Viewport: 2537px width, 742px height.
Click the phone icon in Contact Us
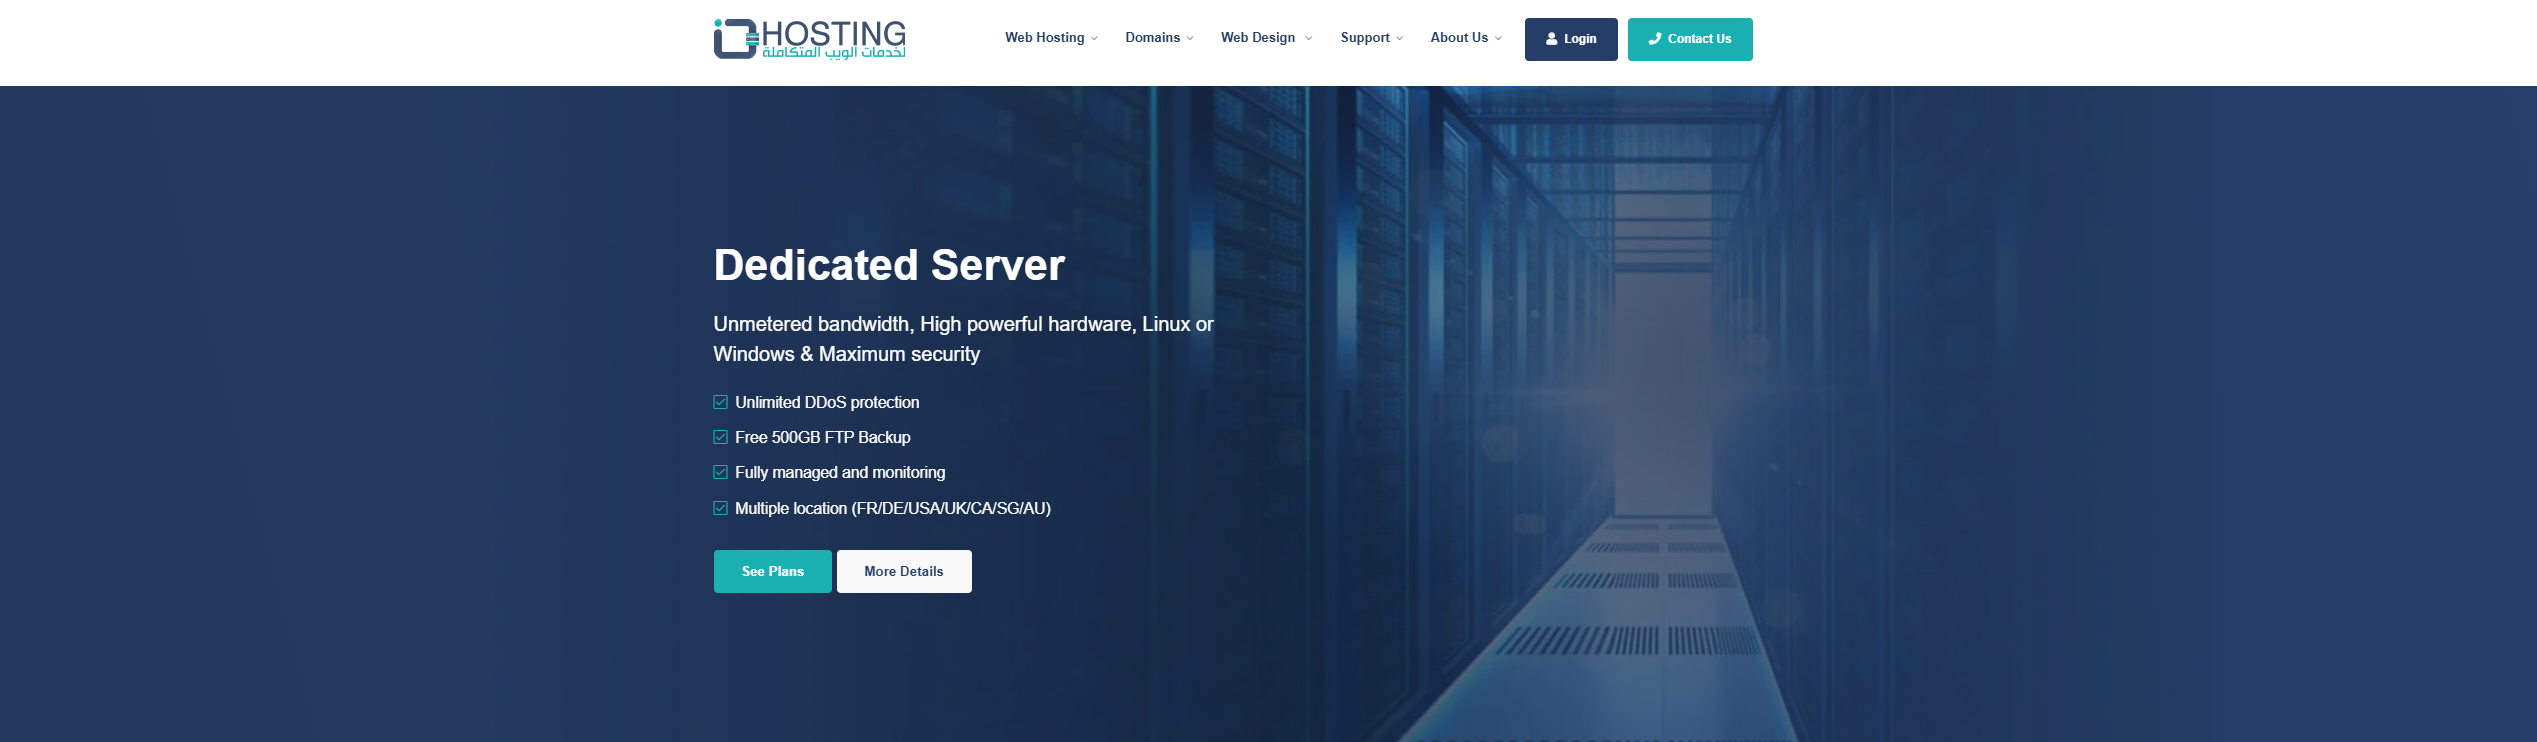click(1655, 39)
